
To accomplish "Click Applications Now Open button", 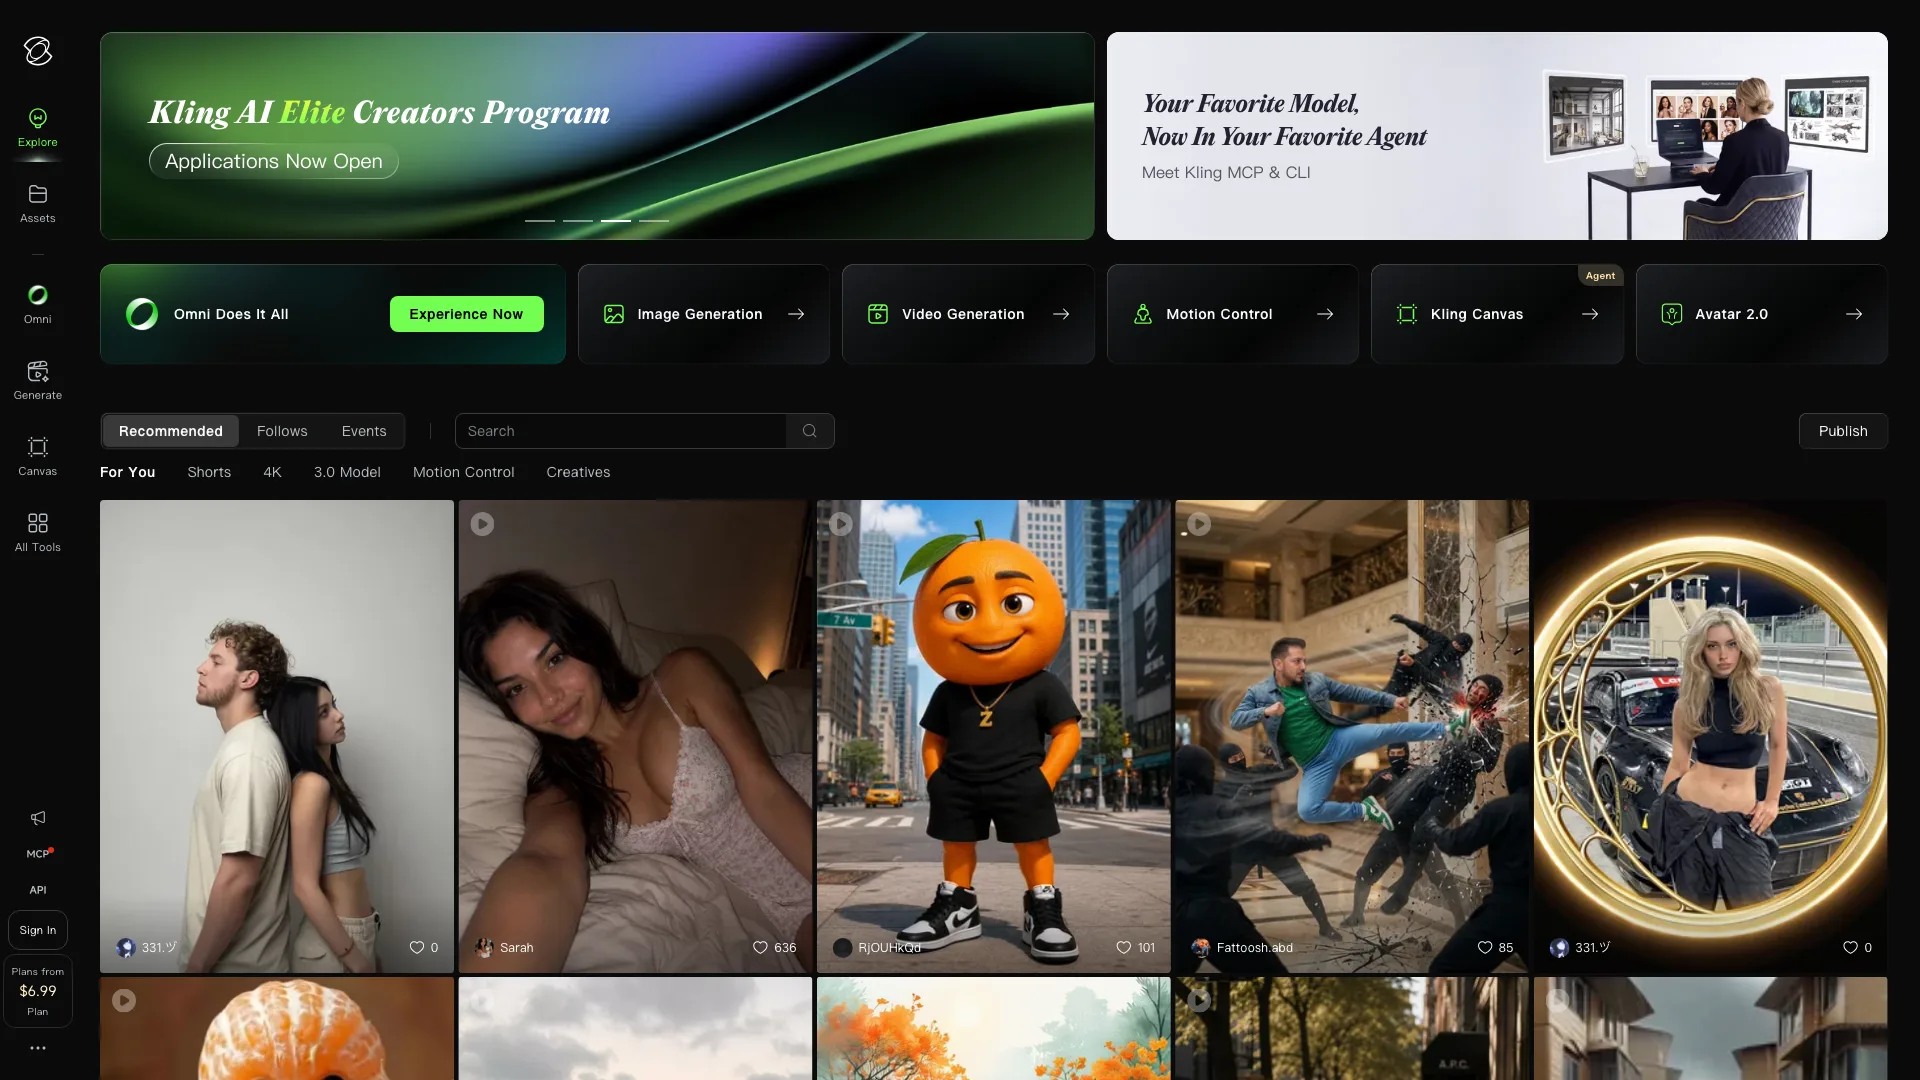I will point(274,161).
